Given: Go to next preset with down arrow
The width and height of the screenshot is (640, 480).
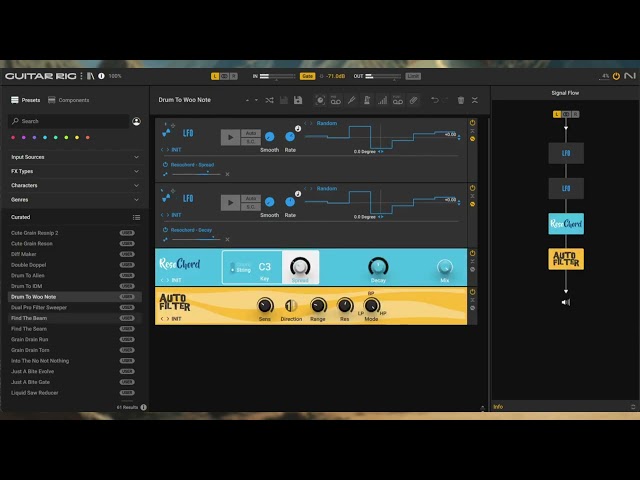Looking at the screenshot, I should point(256,100).
